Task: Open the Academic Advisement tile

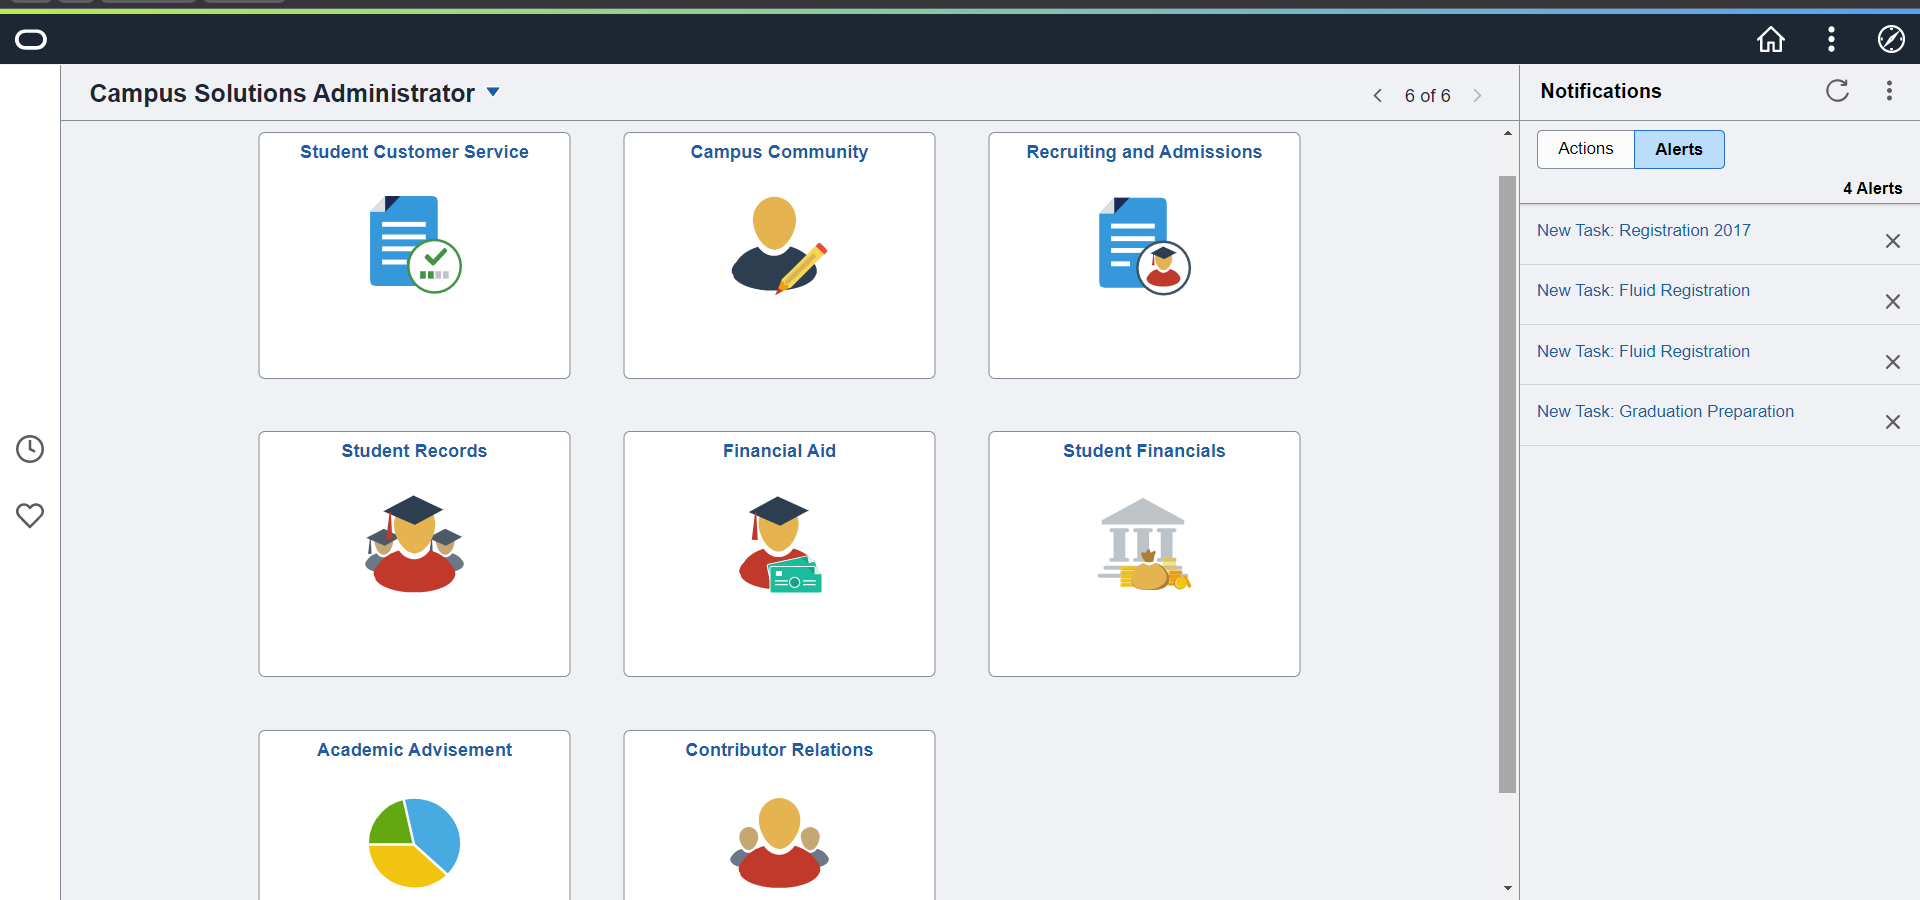Action: 413,820
